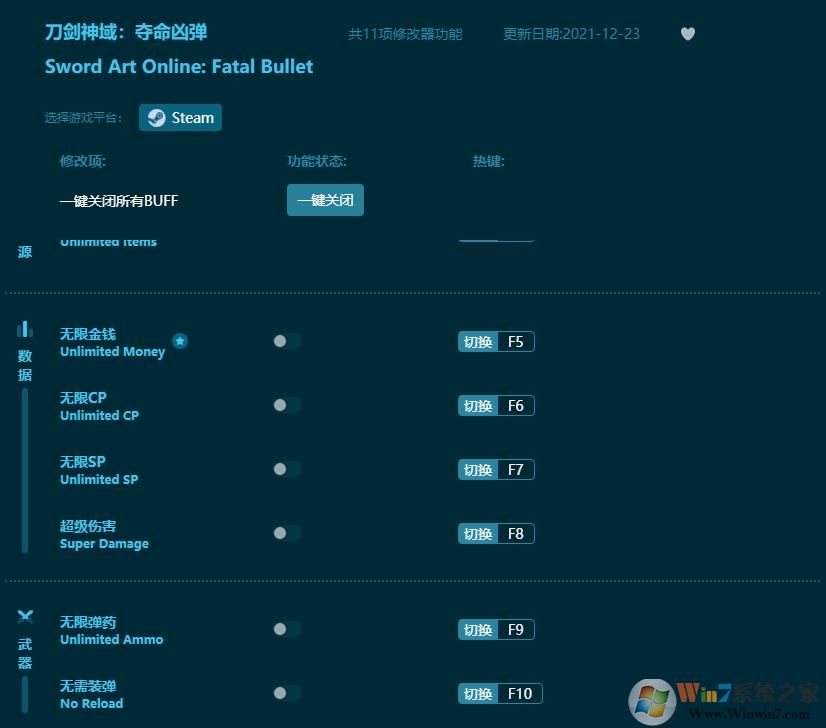Click the 修改项 column header
Viewport: 826px width, 728px height.
[x=83, y=161]
